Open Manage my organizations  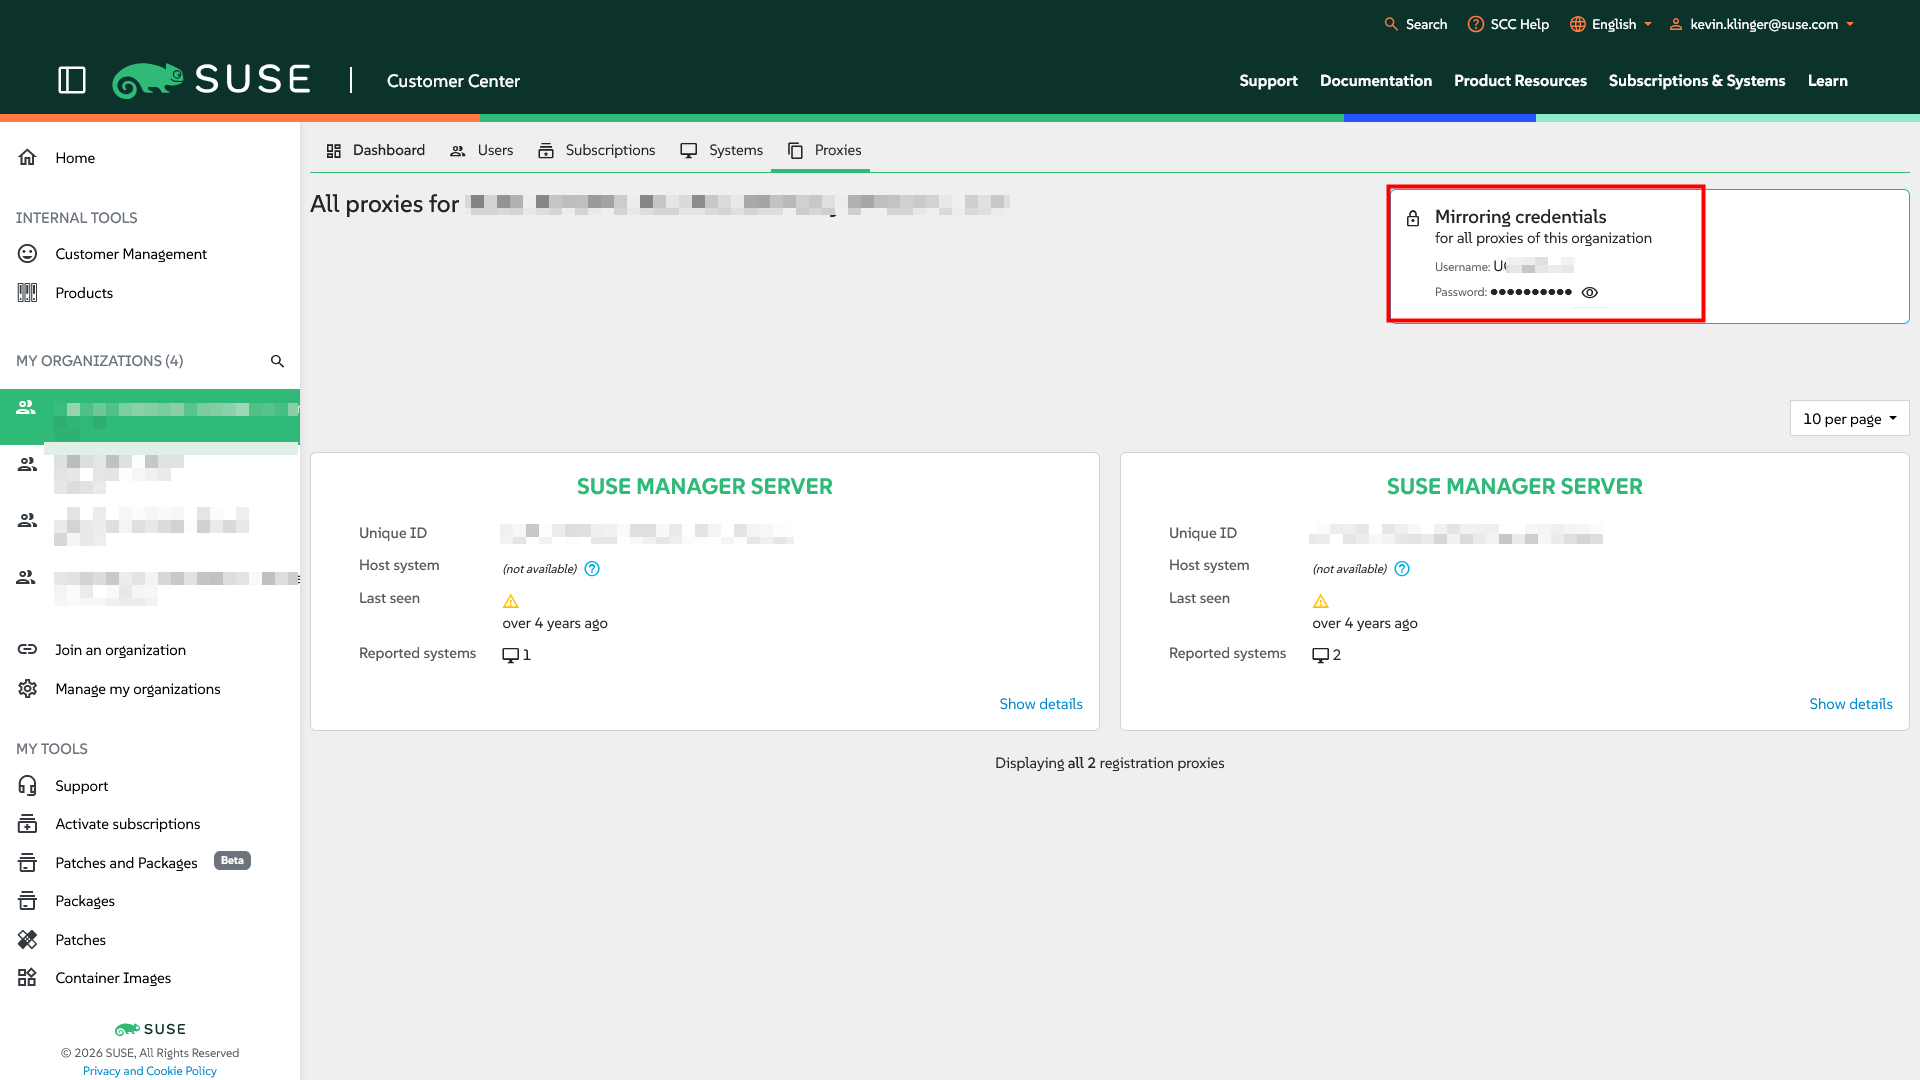click(138, 689)
